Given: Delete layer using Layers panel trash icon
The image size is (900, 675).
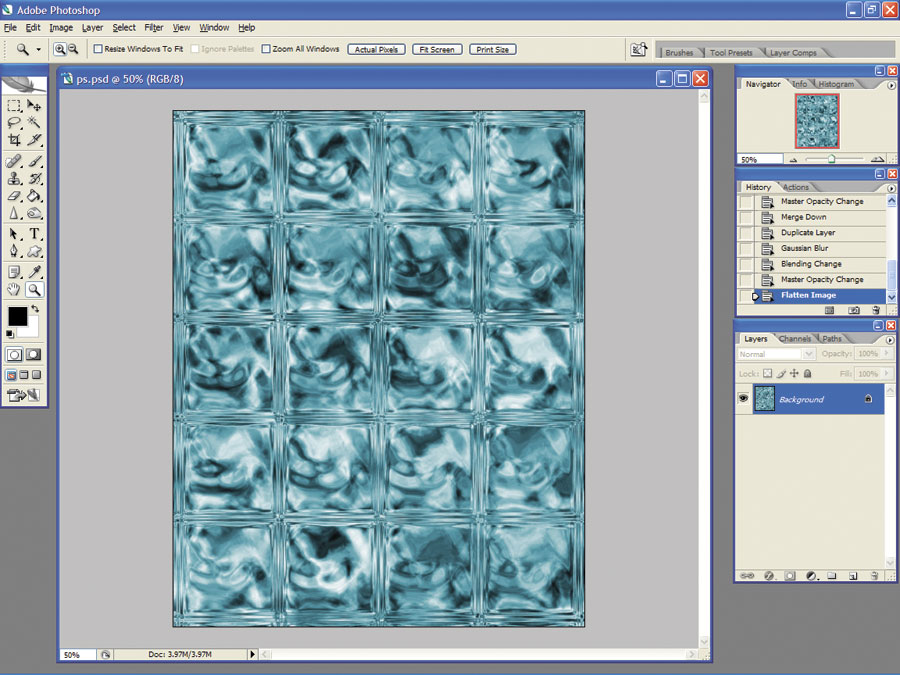Looking at the screenshot, I should coord(874,575).
